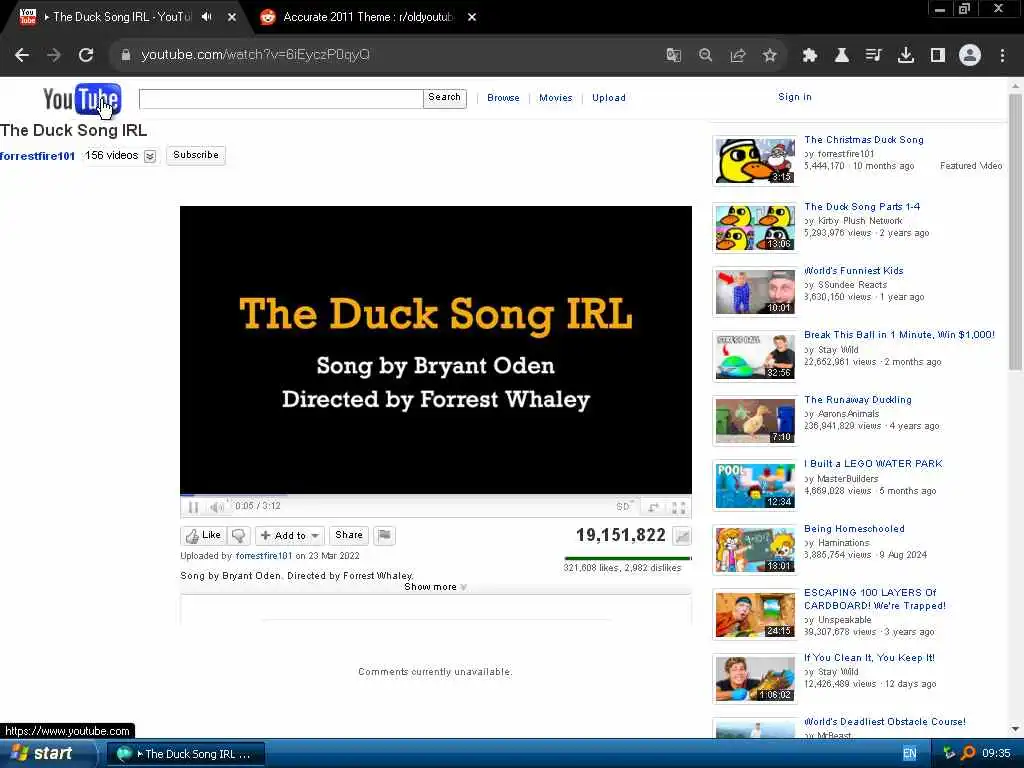This screenshot has width=1024, height=768.
Task: Toggle the side panel icon
Action: tap(938, 55)
